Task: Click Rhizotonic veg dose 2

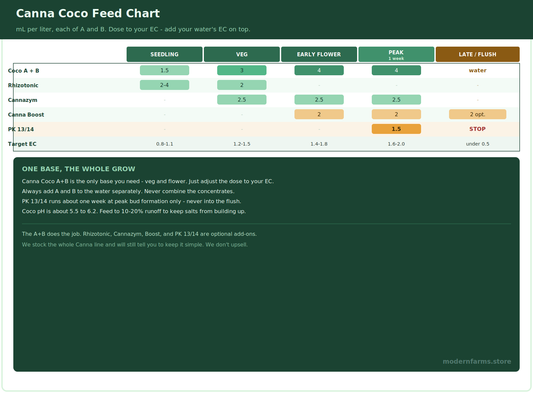Action: click(x=242, y=85)
